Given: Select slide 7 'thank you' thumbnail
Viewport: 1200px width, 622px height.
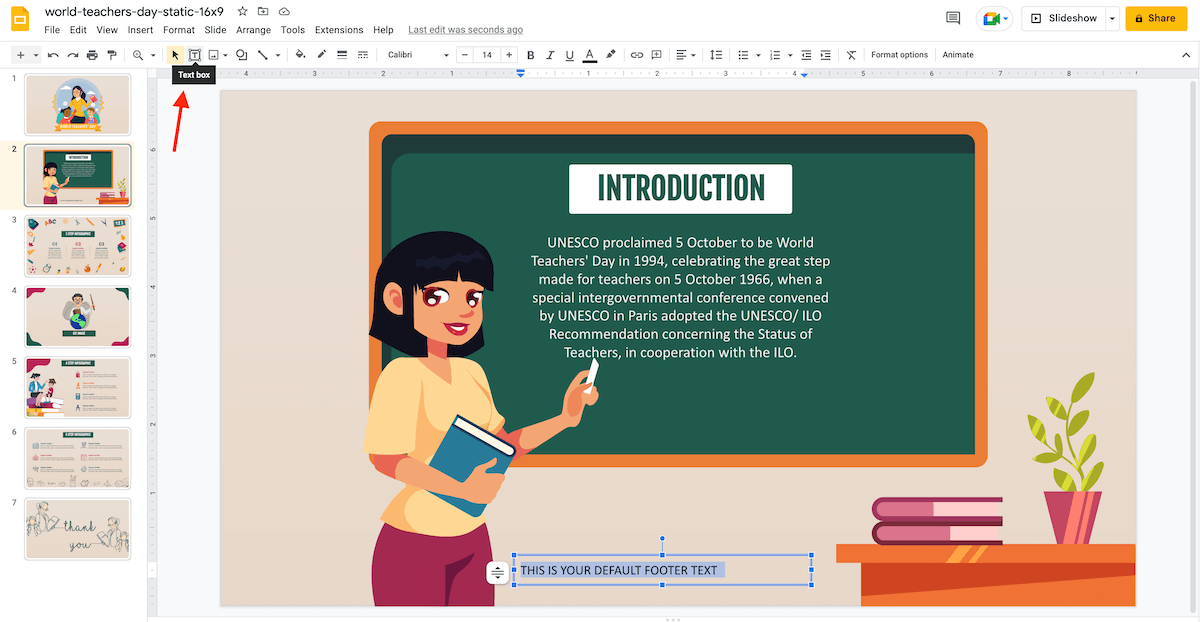Looking at the screenshot, I should tap(78, 528).
